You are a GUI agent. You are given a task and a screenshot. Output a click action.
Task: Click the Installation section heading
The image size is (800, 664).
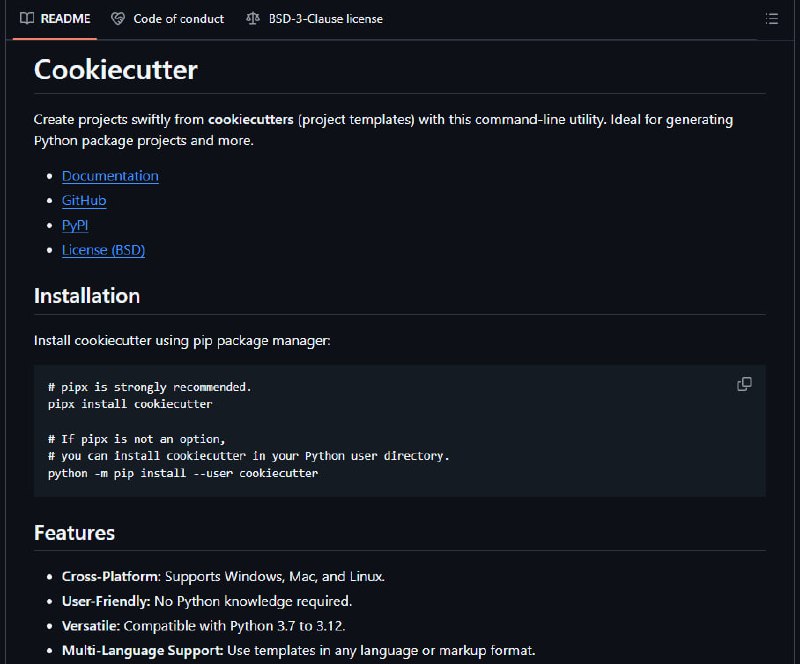(x=87, y=296)
